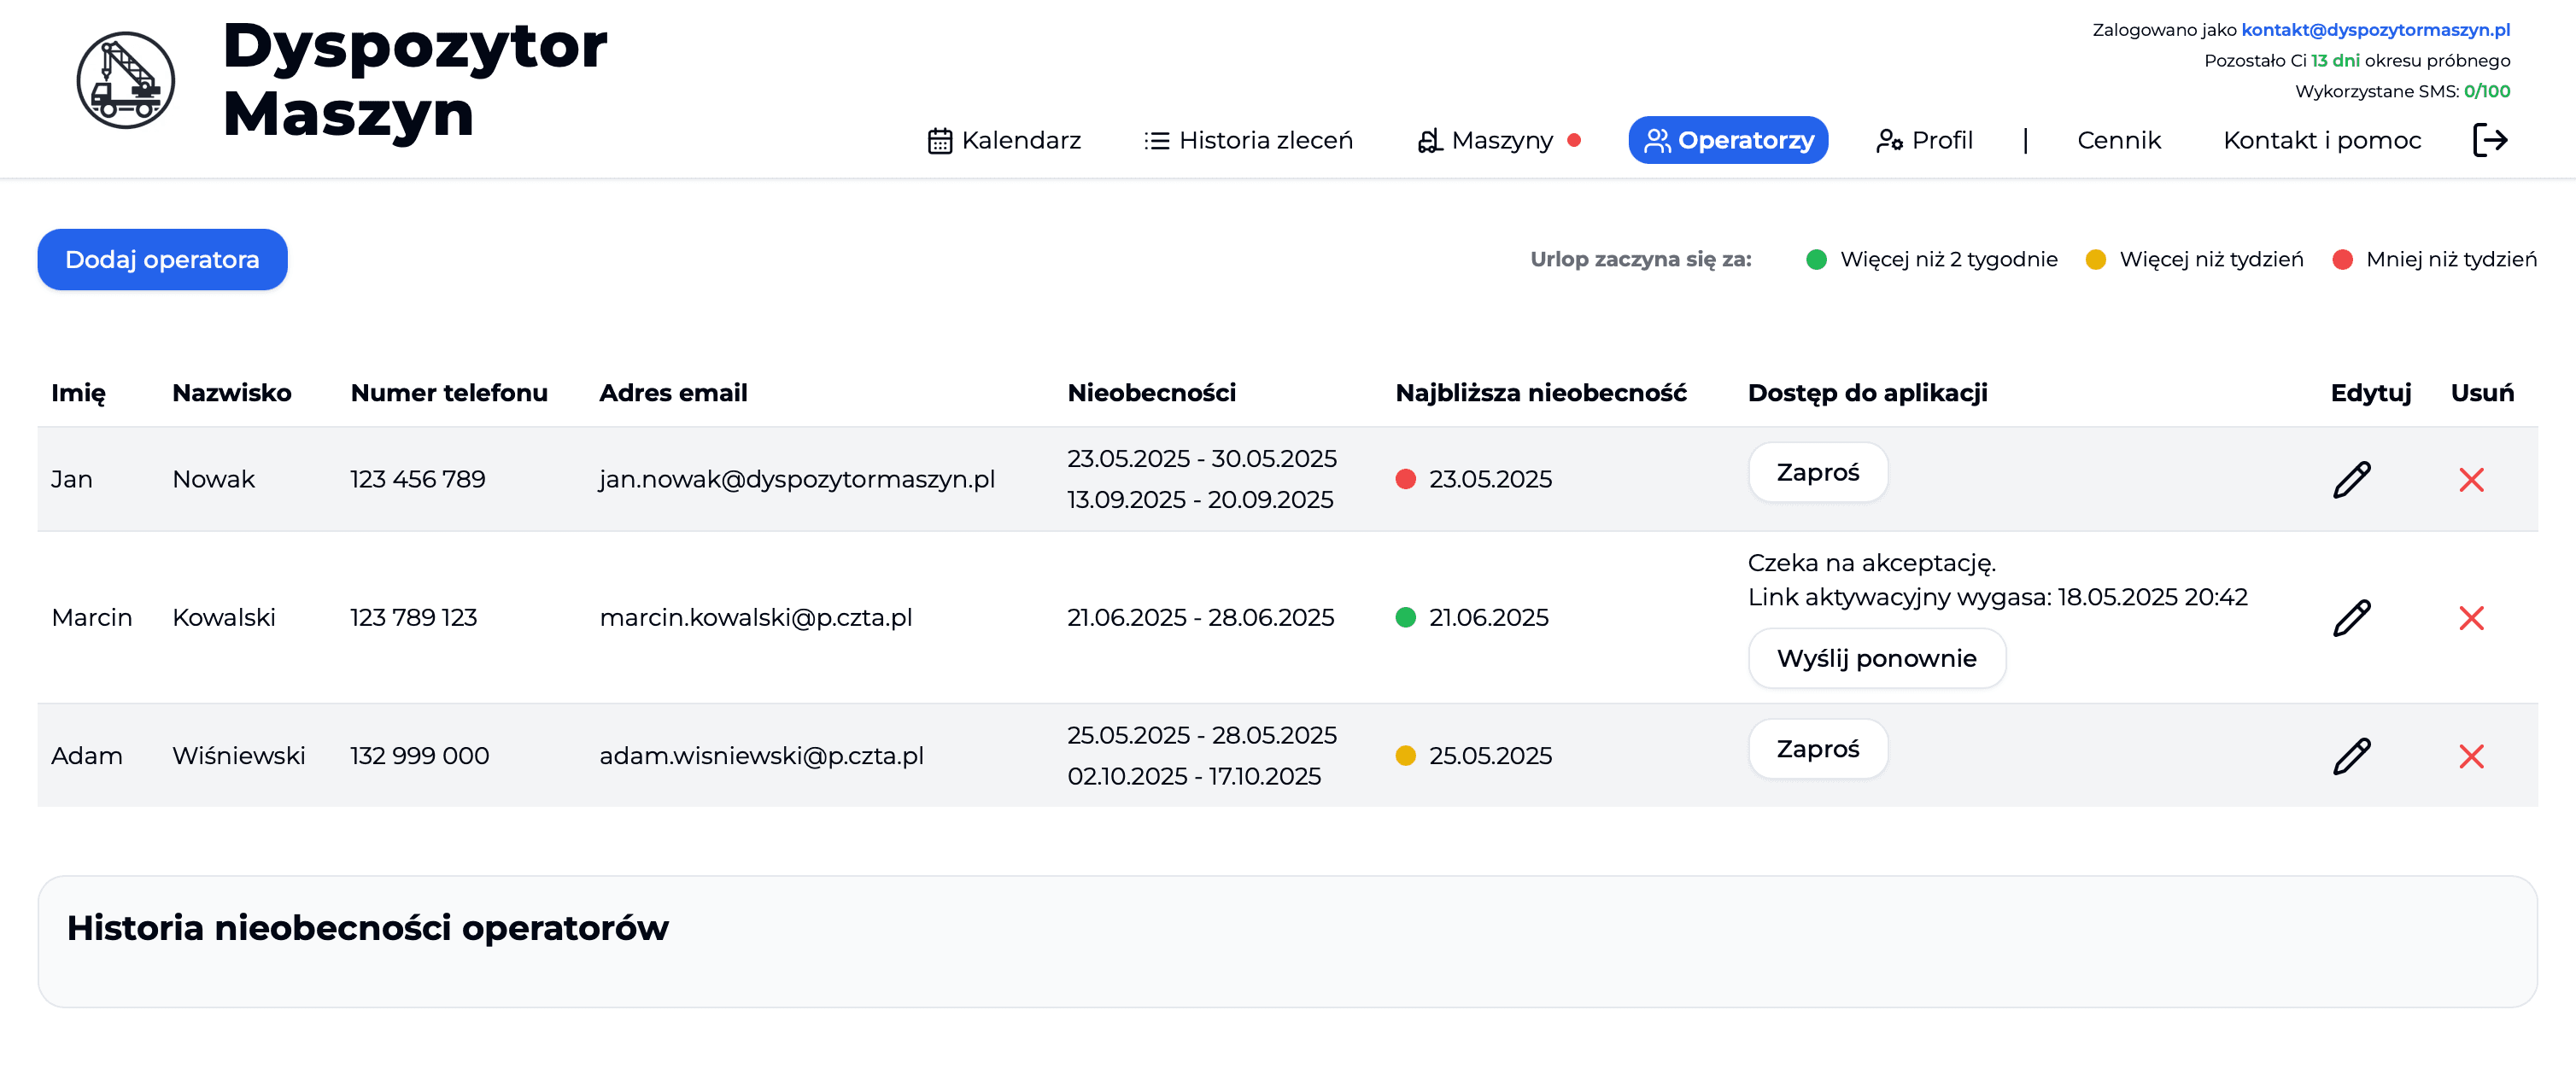Click the list icon beside Historia zleceń
The width and height of the screenshot is (2576, 1086).
1157,141
